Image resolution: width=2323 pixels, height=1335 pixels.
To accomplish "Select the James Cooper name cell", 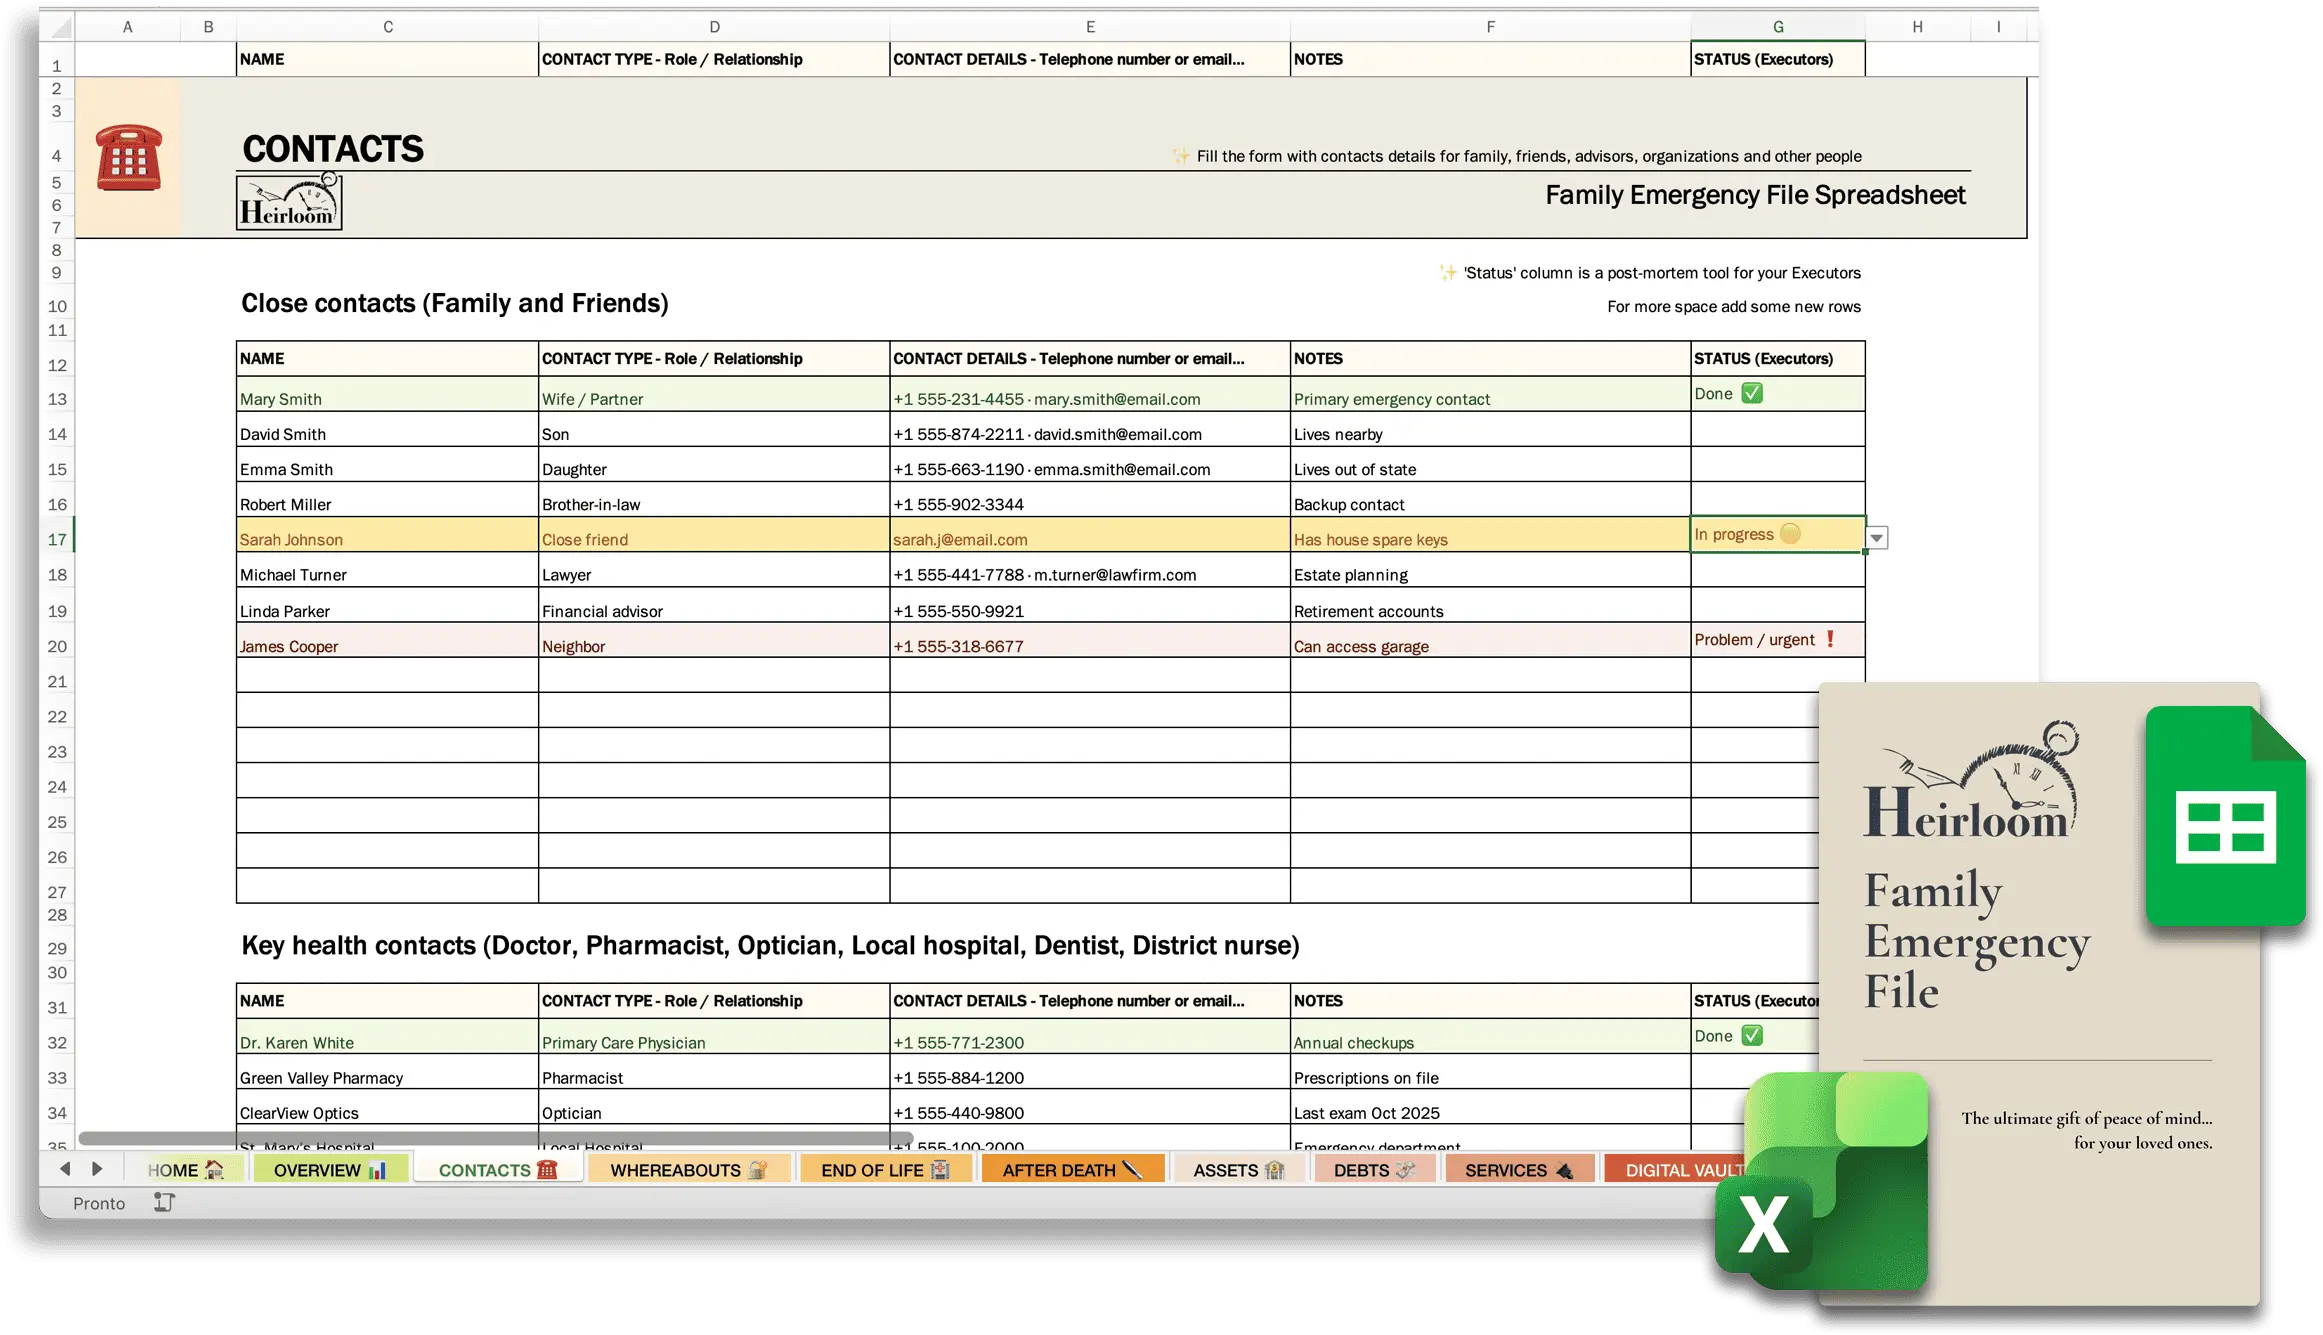I will point(387,641).
